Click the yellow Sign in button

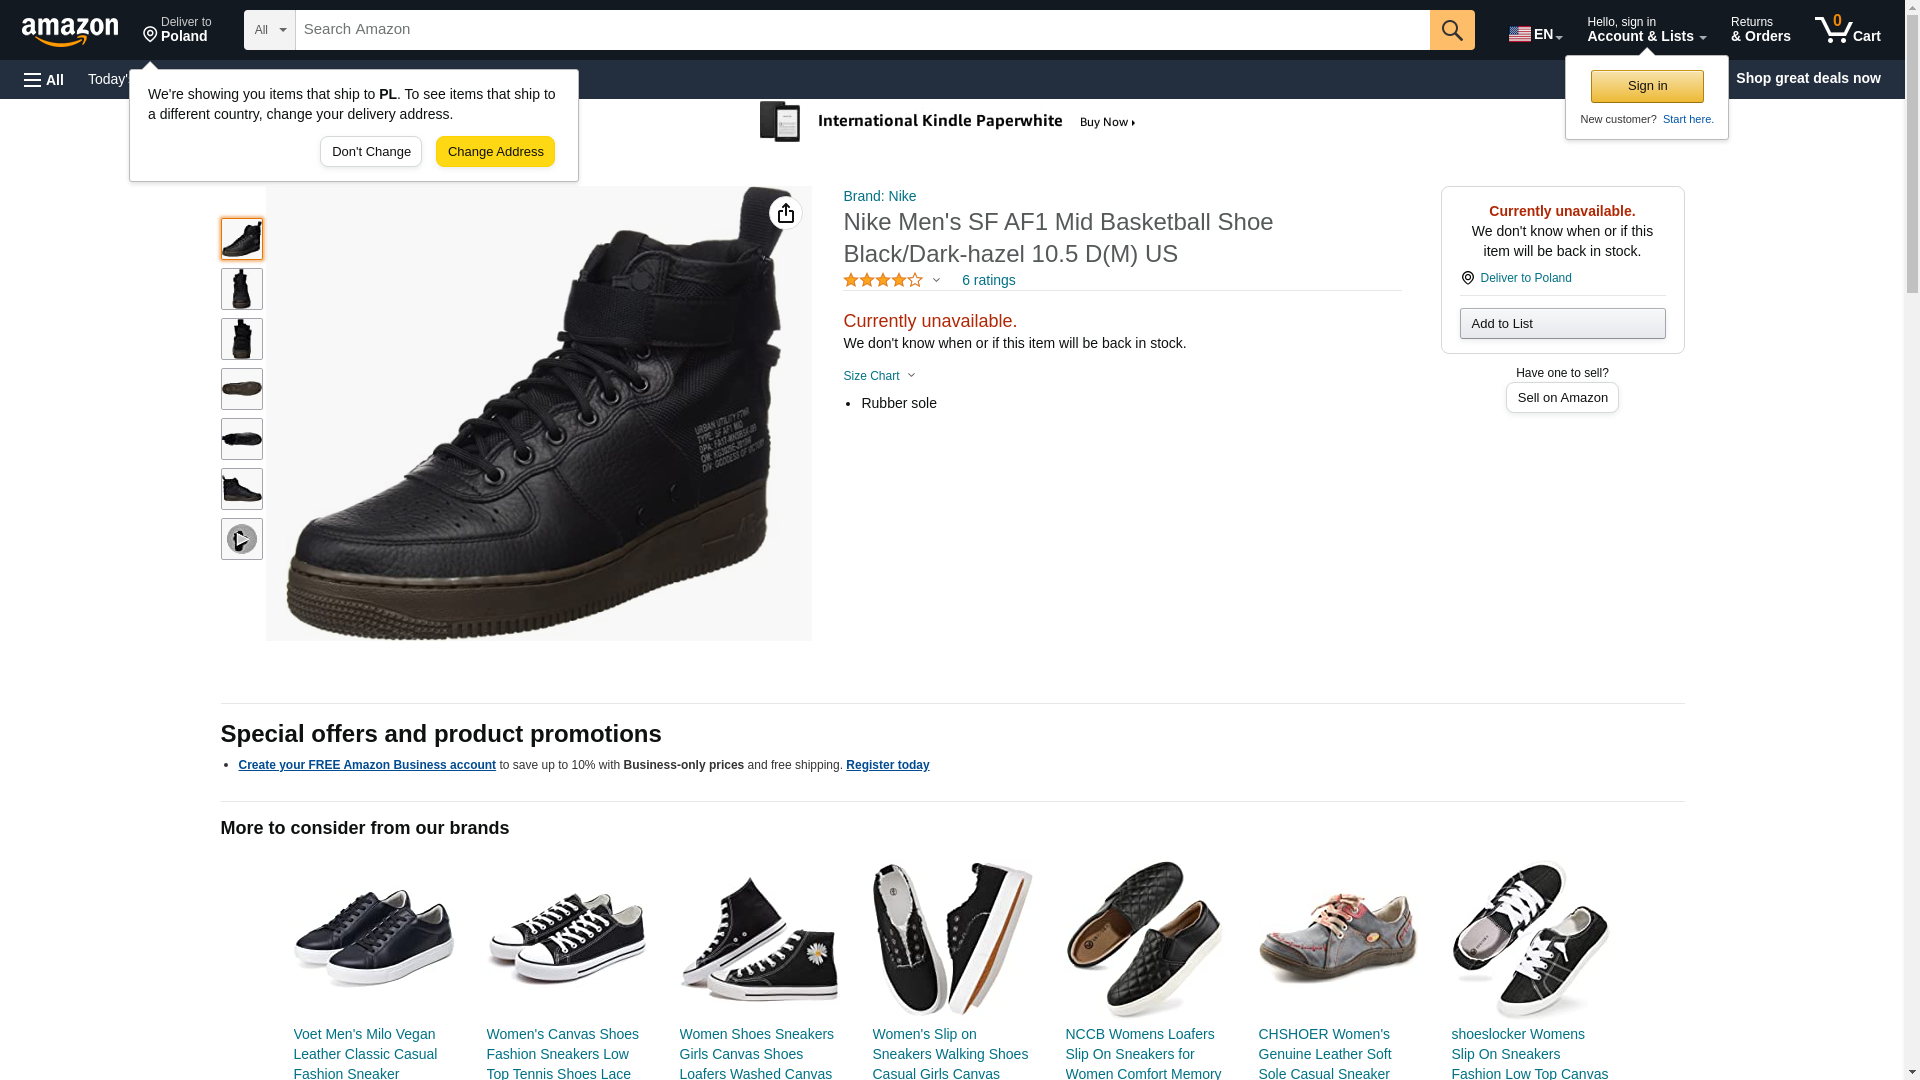point(1647,86)
